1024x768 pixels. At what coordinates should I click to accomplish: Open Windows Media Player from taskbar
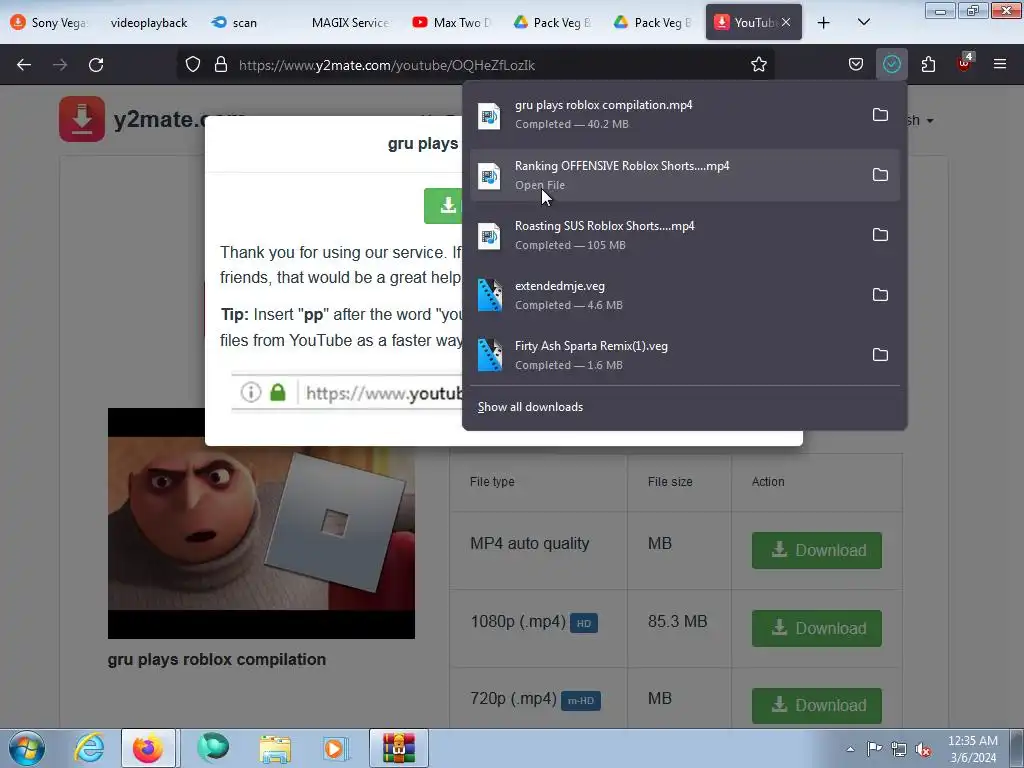tap(336, 748)
